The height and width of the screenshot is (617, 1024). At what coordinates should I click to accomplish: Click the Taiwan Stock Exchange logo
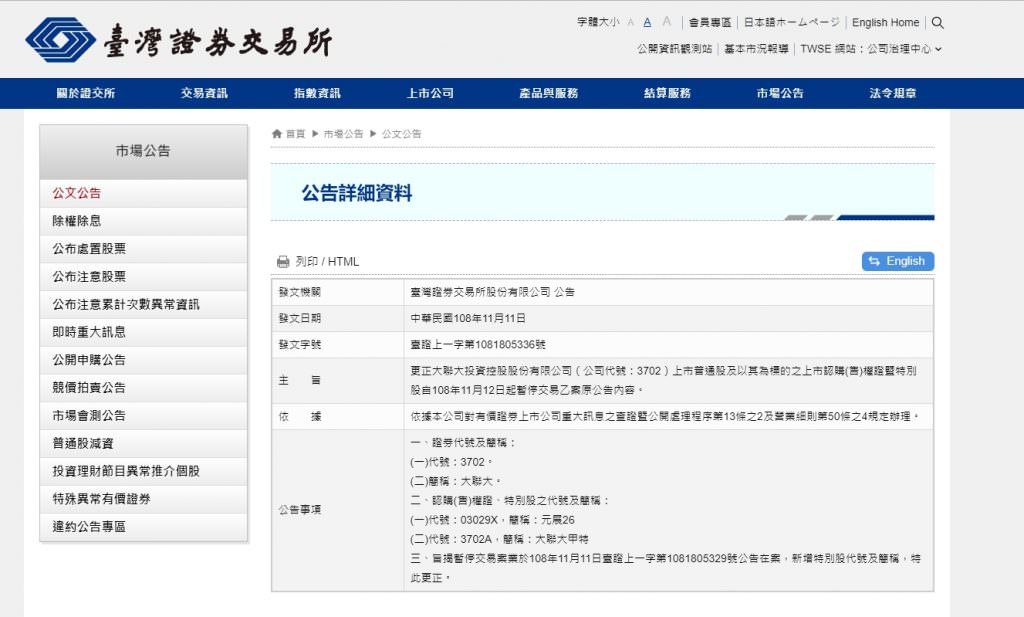coord(178,40)
